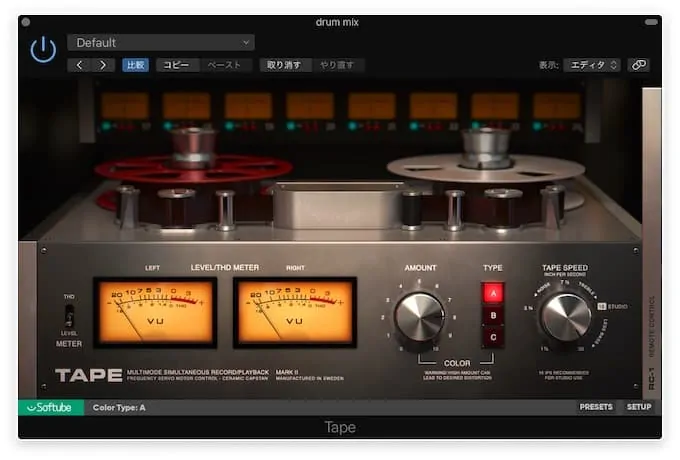The width and height of the screenshot is (680, 460).
Task: Open the REMOTE CONTROL side panel
Action: point(651,243)
